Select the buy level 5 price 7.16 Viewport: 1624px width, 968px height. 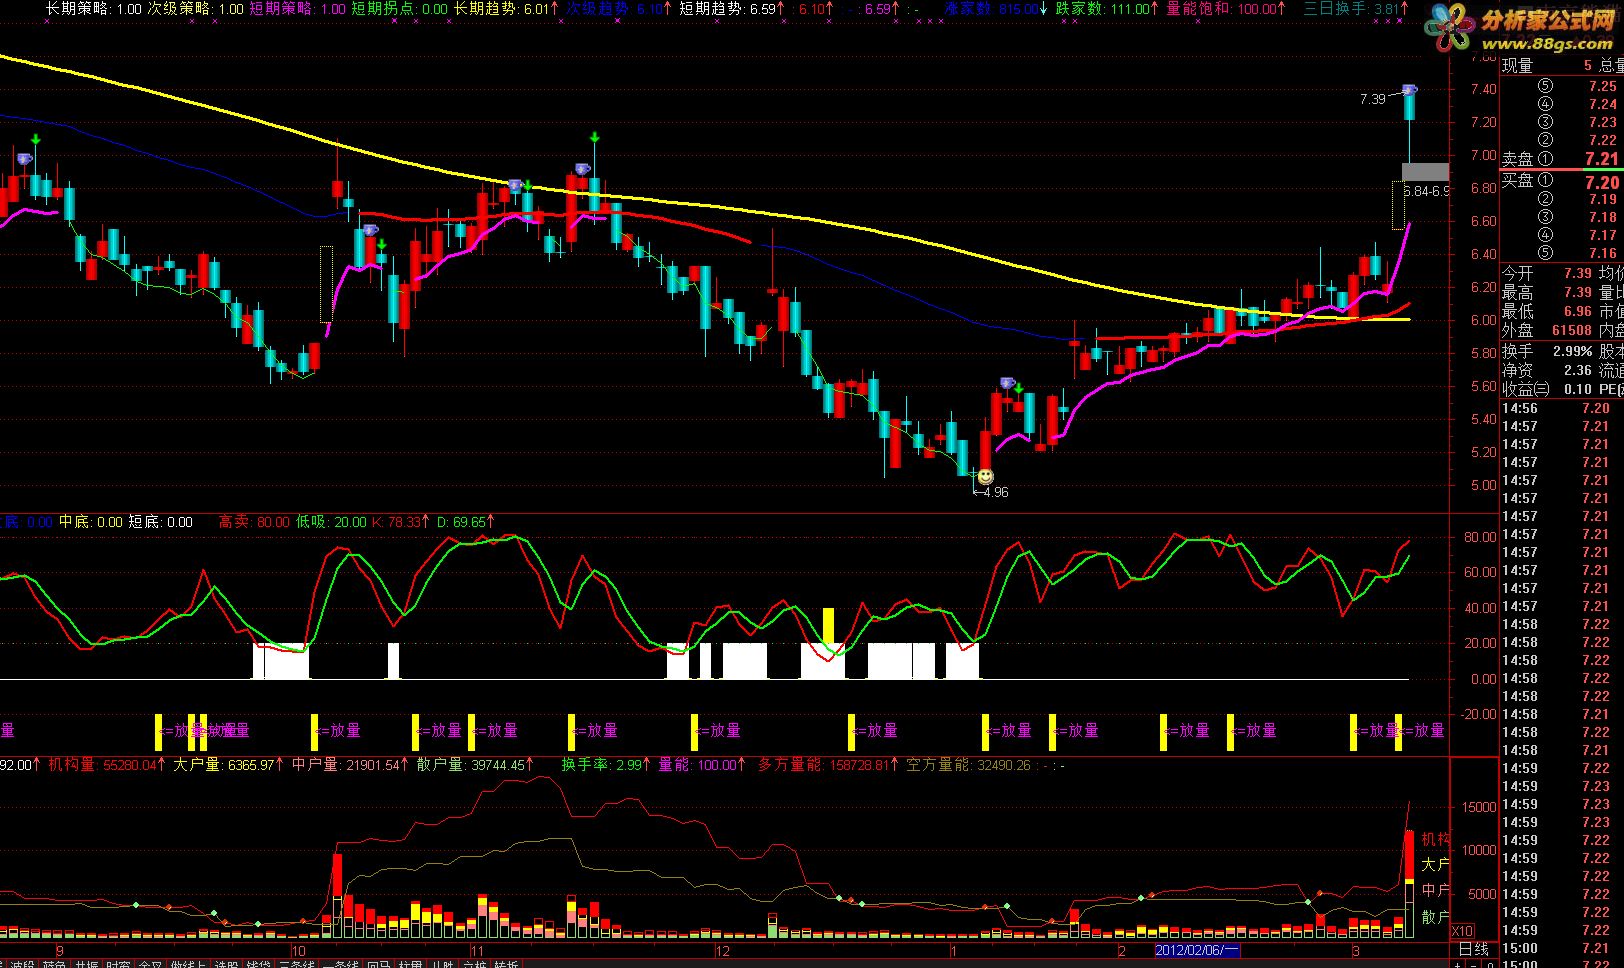click(1603, 253)
